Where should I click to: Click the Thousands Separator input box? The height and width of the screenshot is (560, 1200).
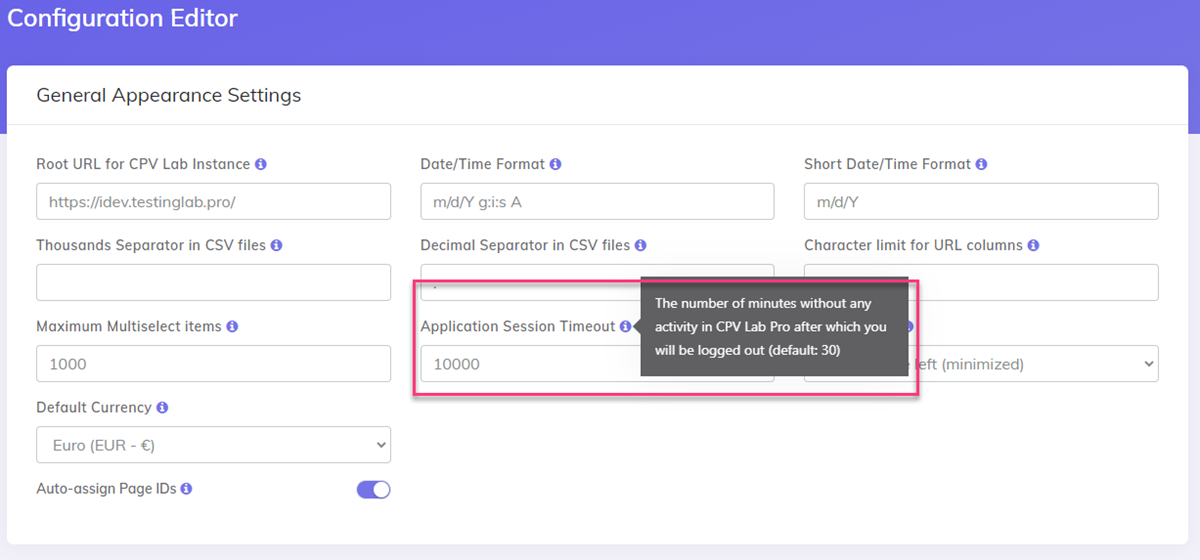213,283
